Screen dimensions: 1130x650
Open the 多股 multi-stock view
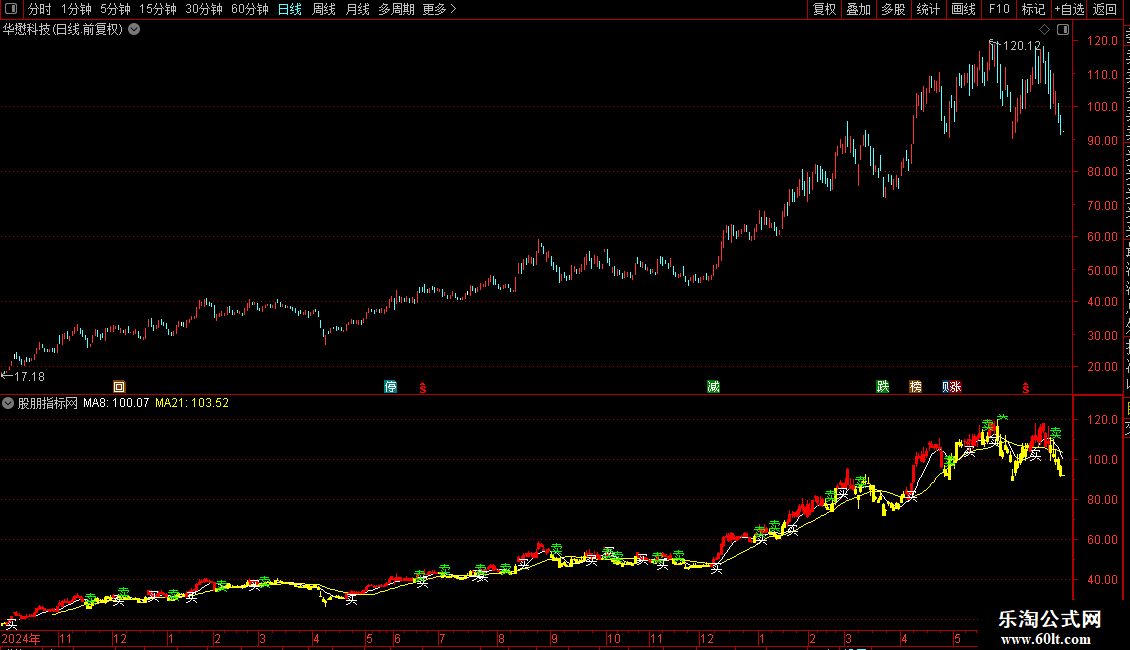point(893,9)
